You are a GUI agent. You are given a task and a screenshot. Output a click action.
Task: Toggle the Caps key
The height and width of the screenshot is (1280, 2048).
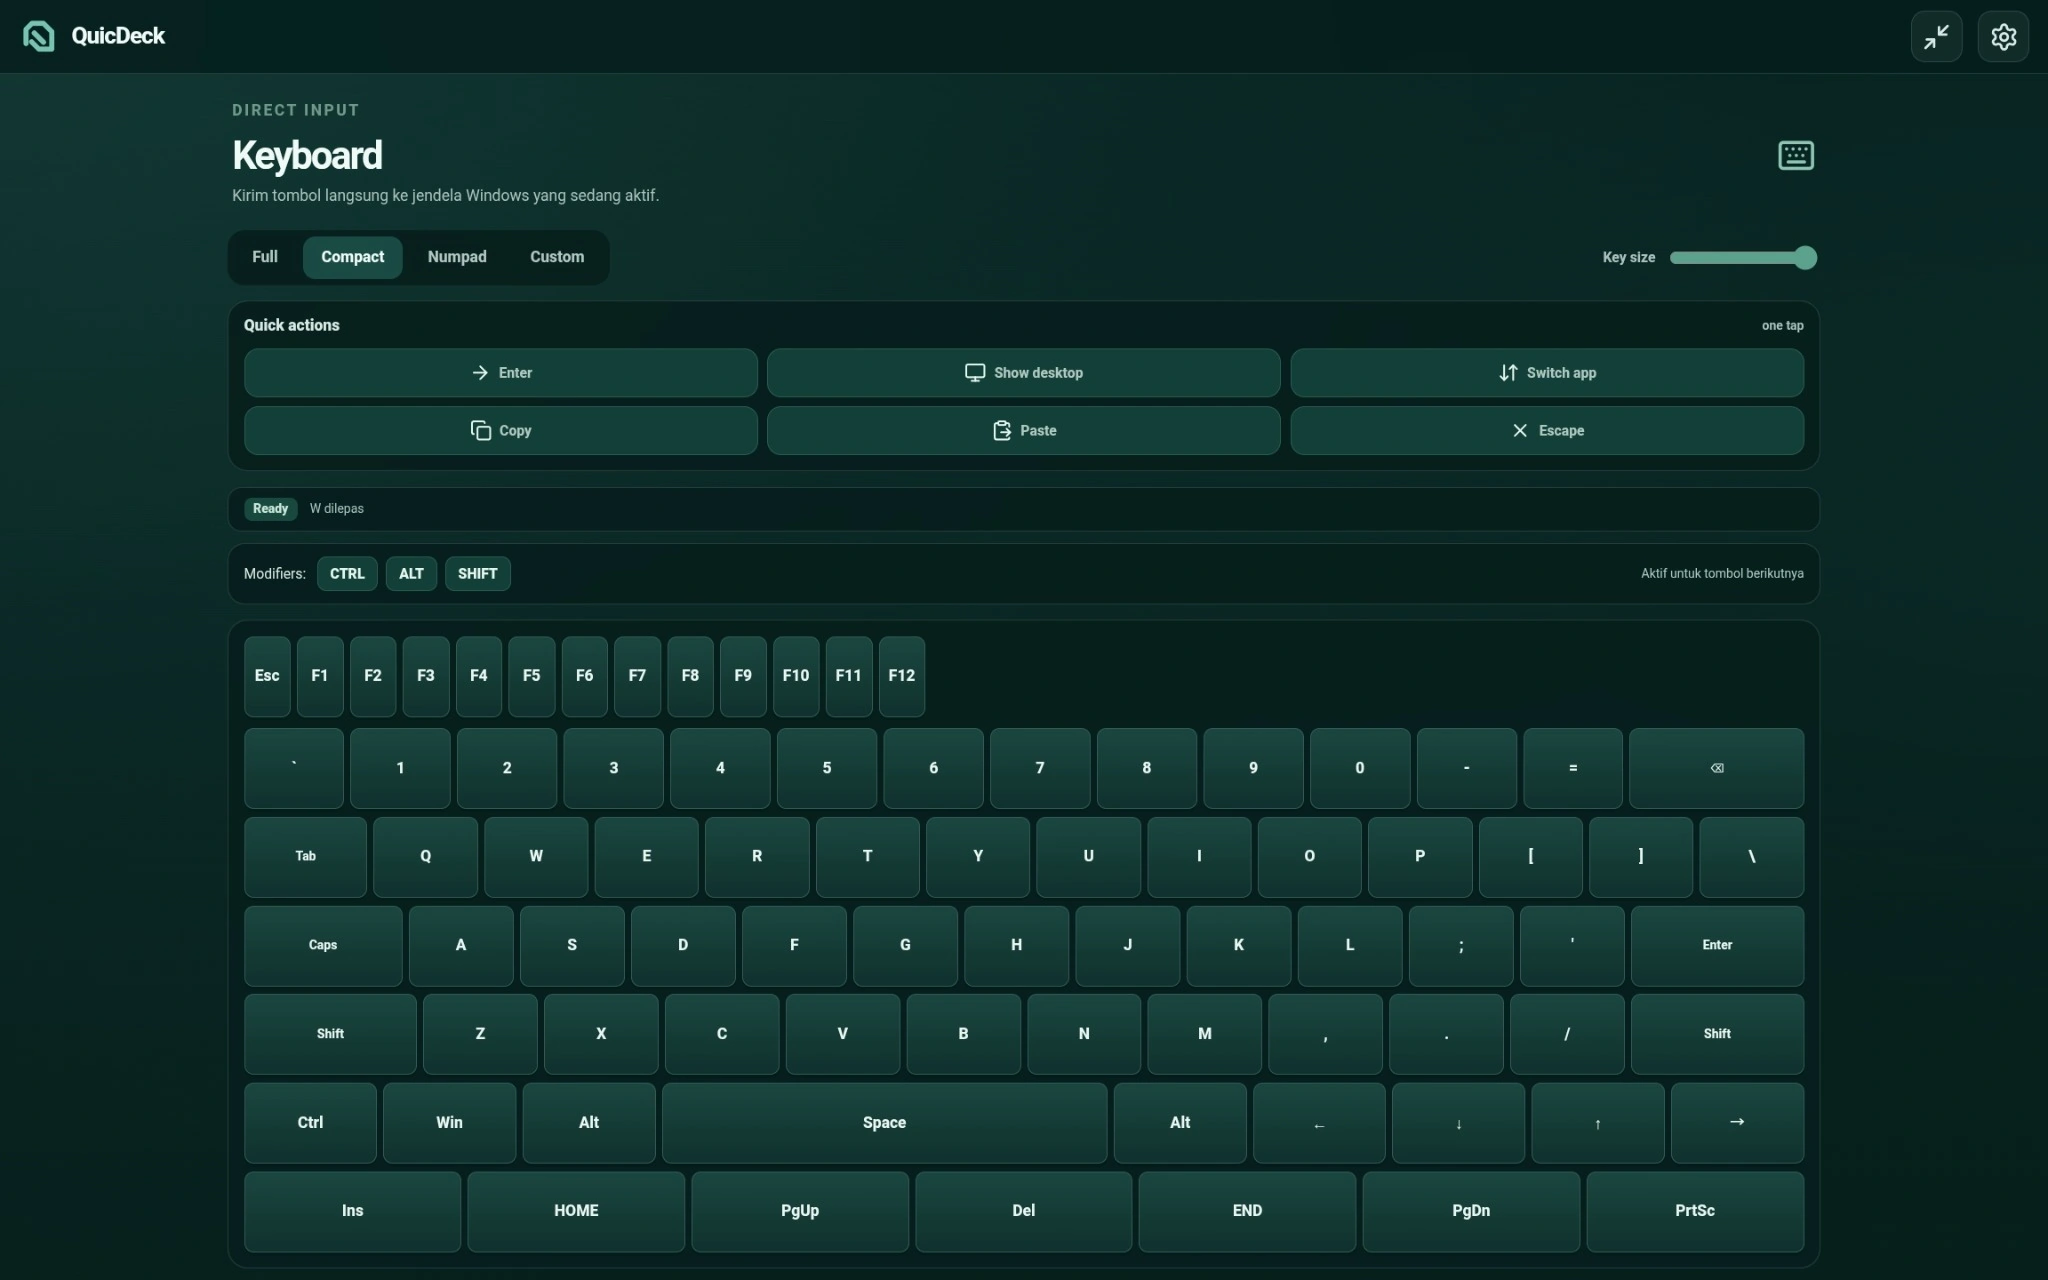(x=323, y=945)
